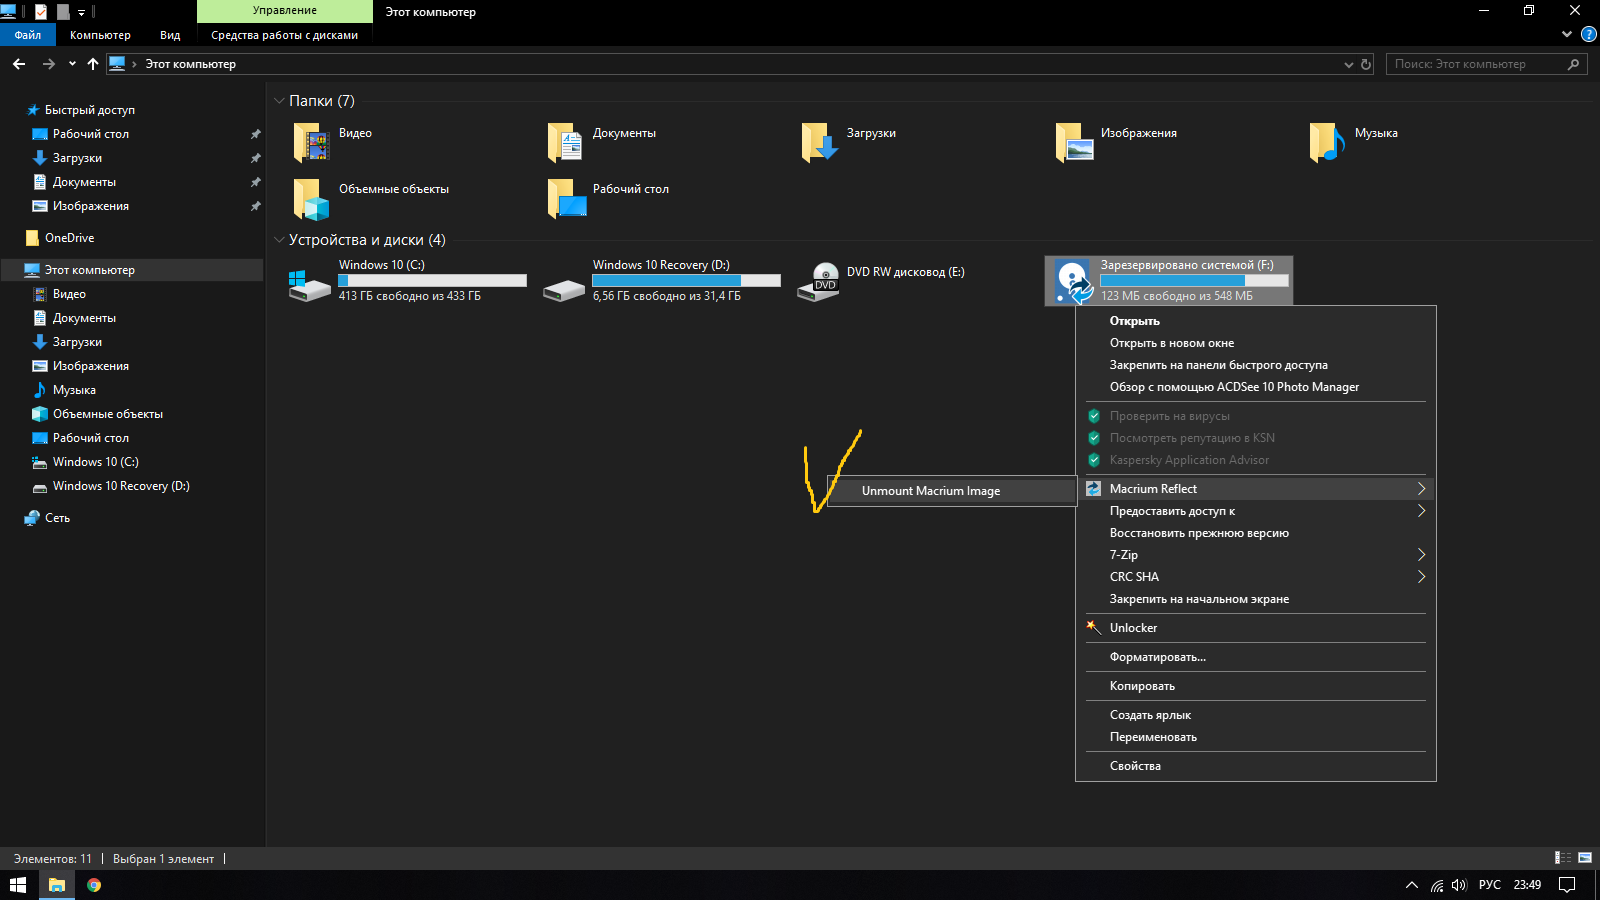This screenshot has height=900, width=1600.
Task: Collapse the Папки (7) group
Action: click(x=279, y=101)
